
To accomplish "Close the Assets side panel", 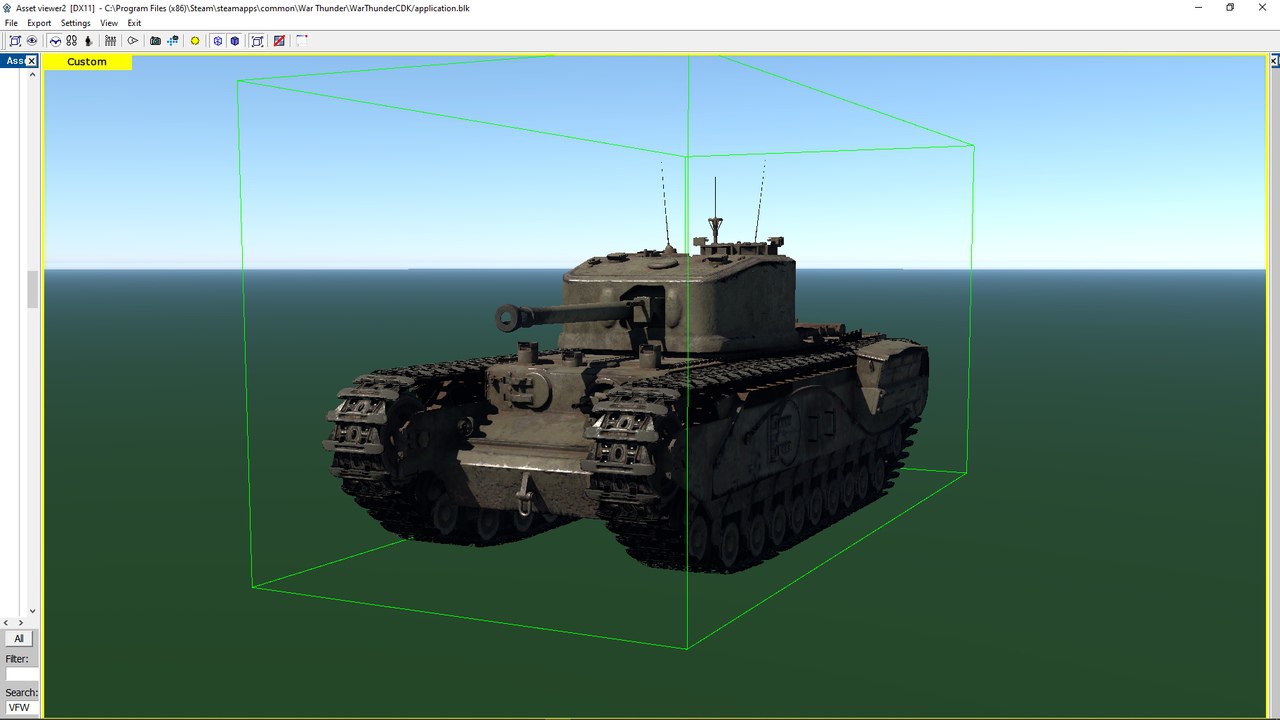I will 31,61.
